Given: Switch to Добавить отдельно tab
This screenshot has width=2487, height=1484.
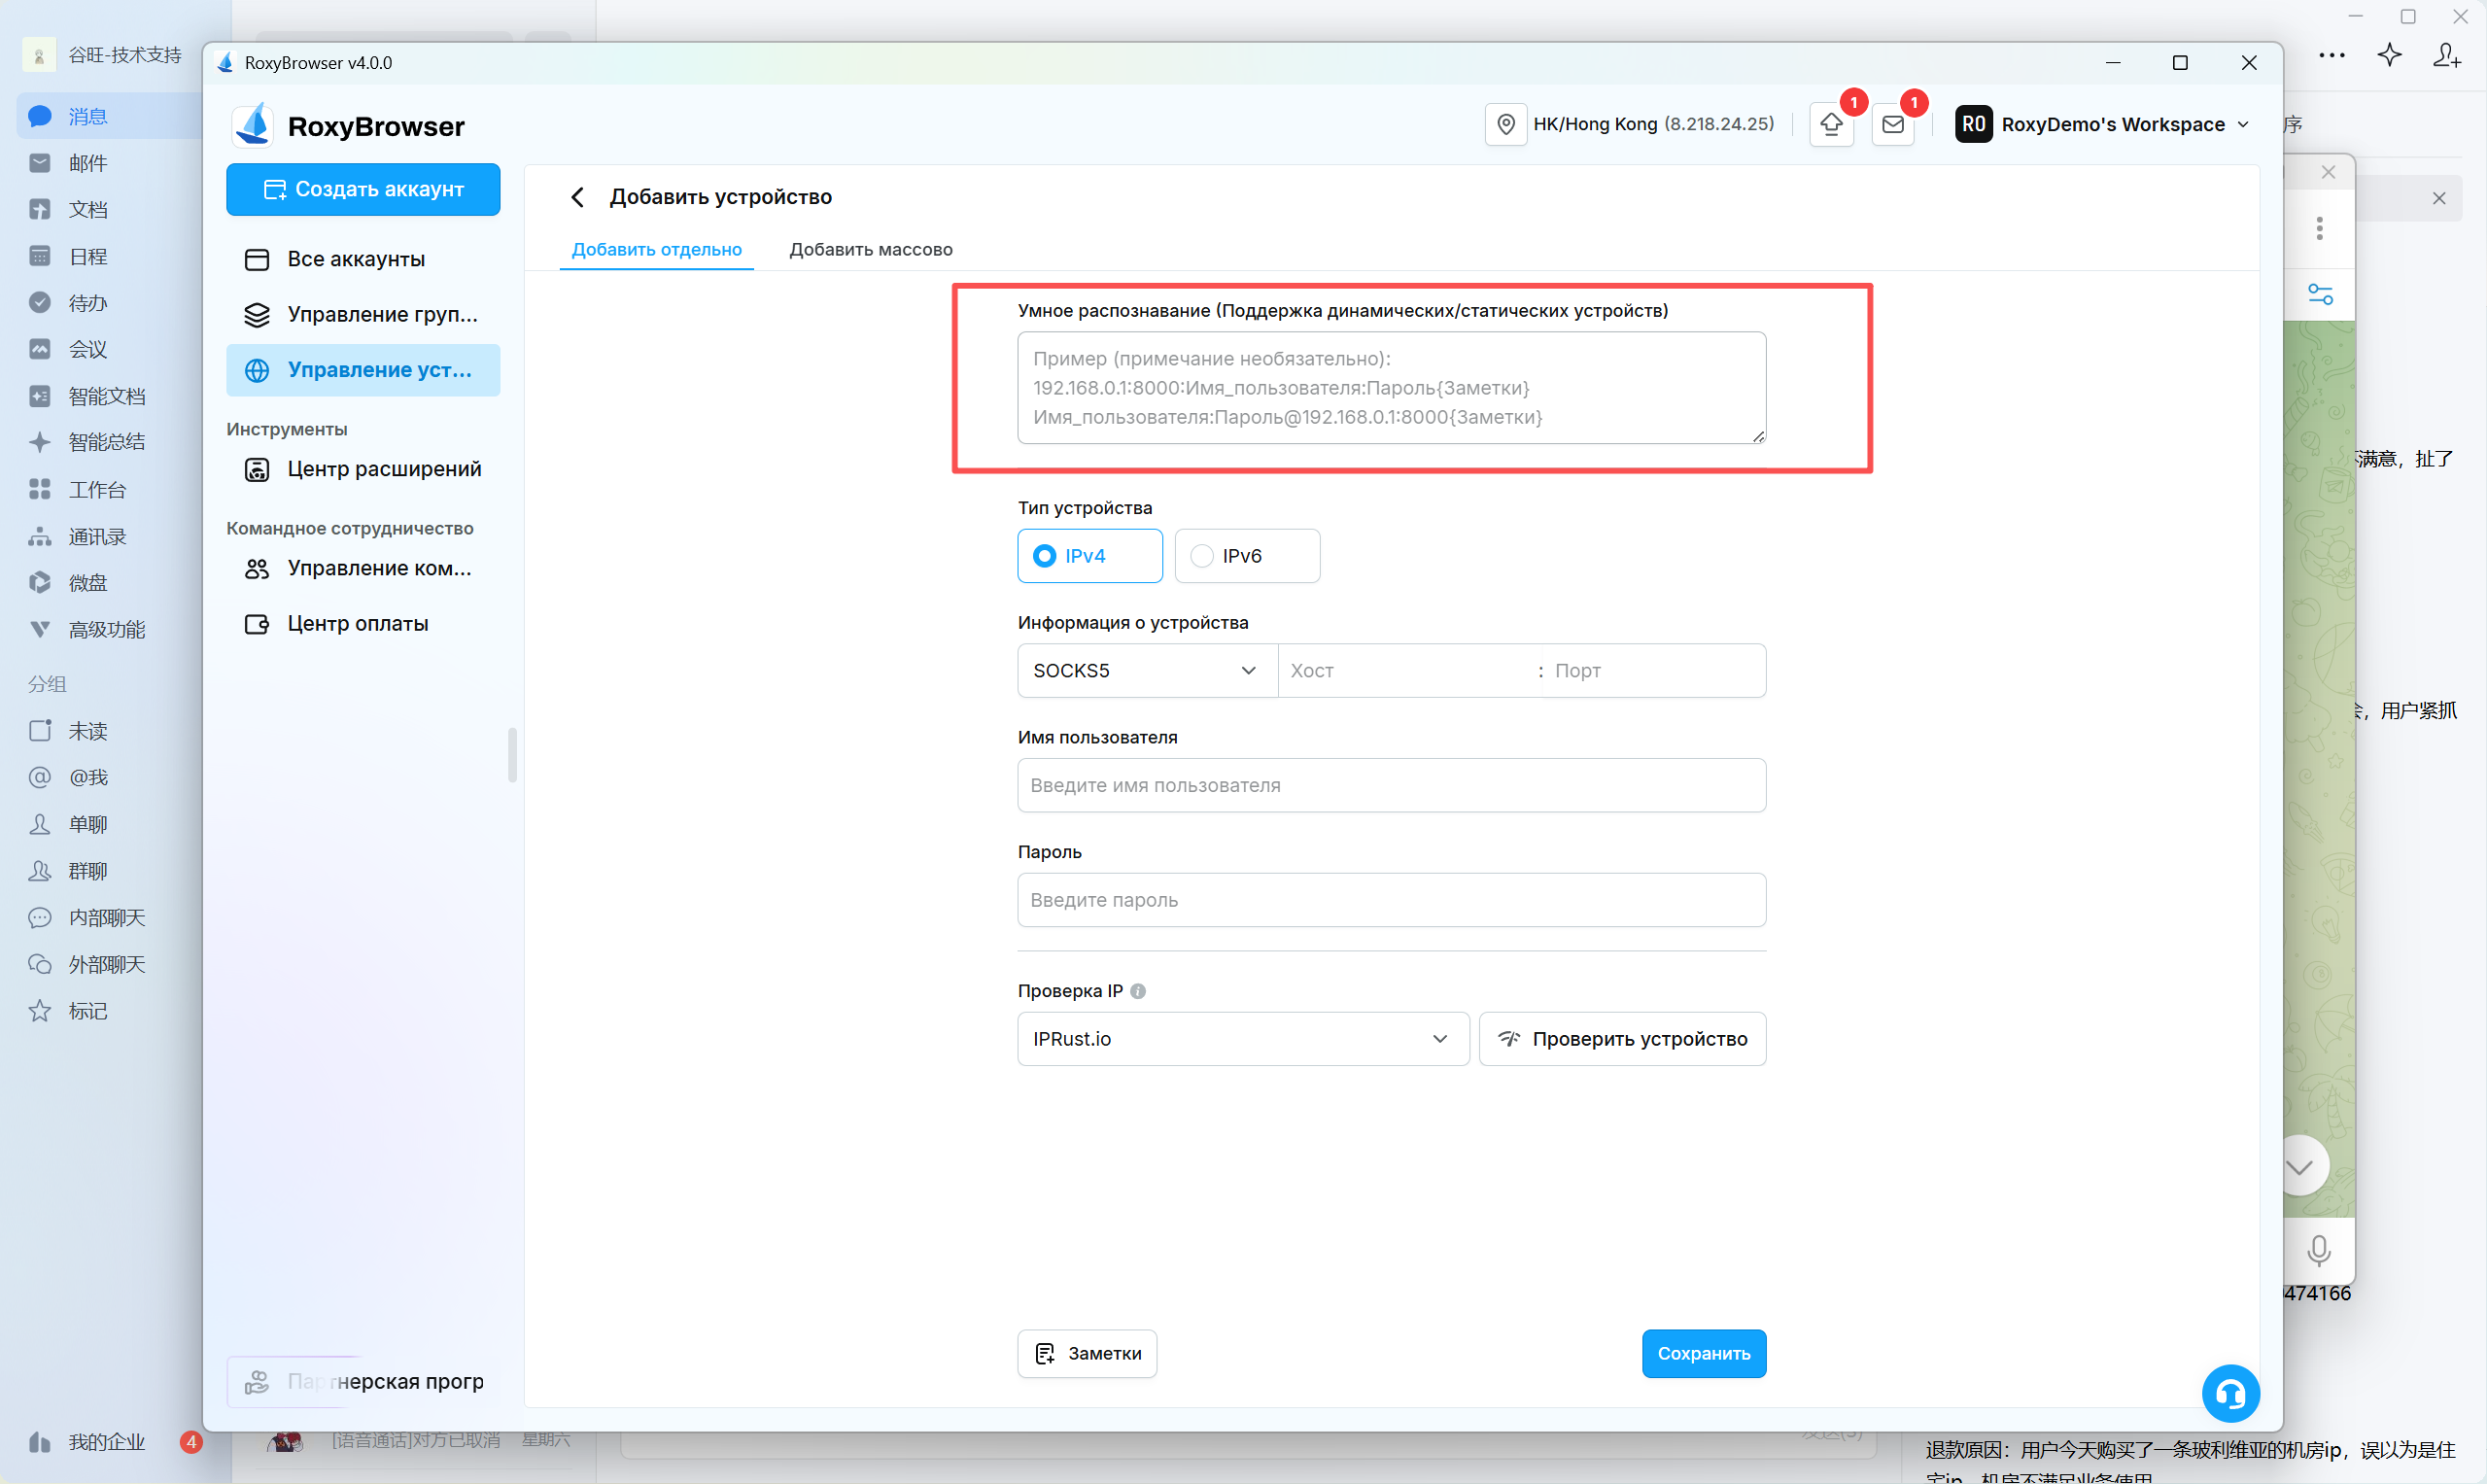Looking at the screenshot, I should tap(656, 249).
